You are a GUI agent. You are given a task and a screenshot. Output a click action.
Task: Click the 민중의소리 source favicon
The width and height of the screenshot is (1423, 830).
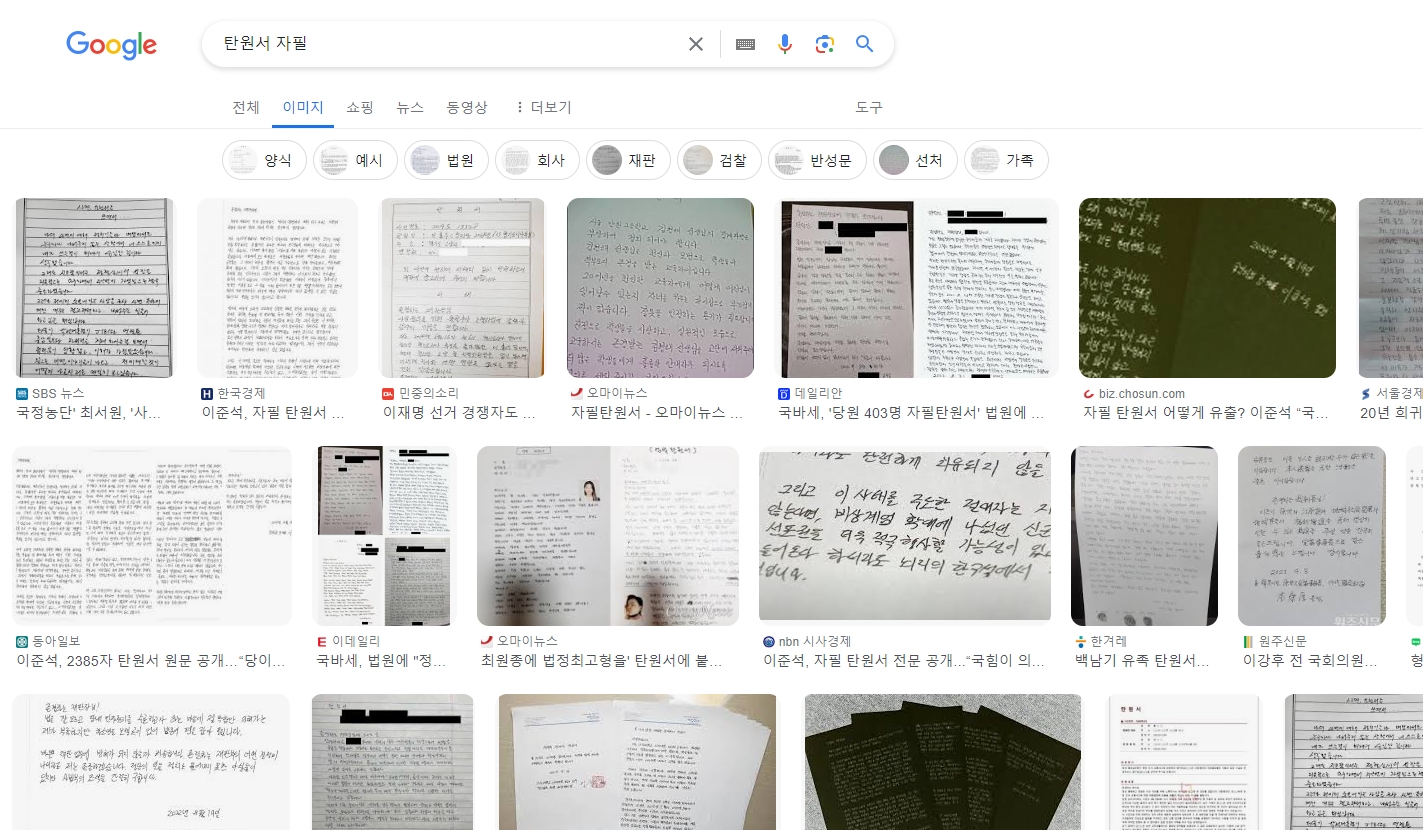coord(388,394)
